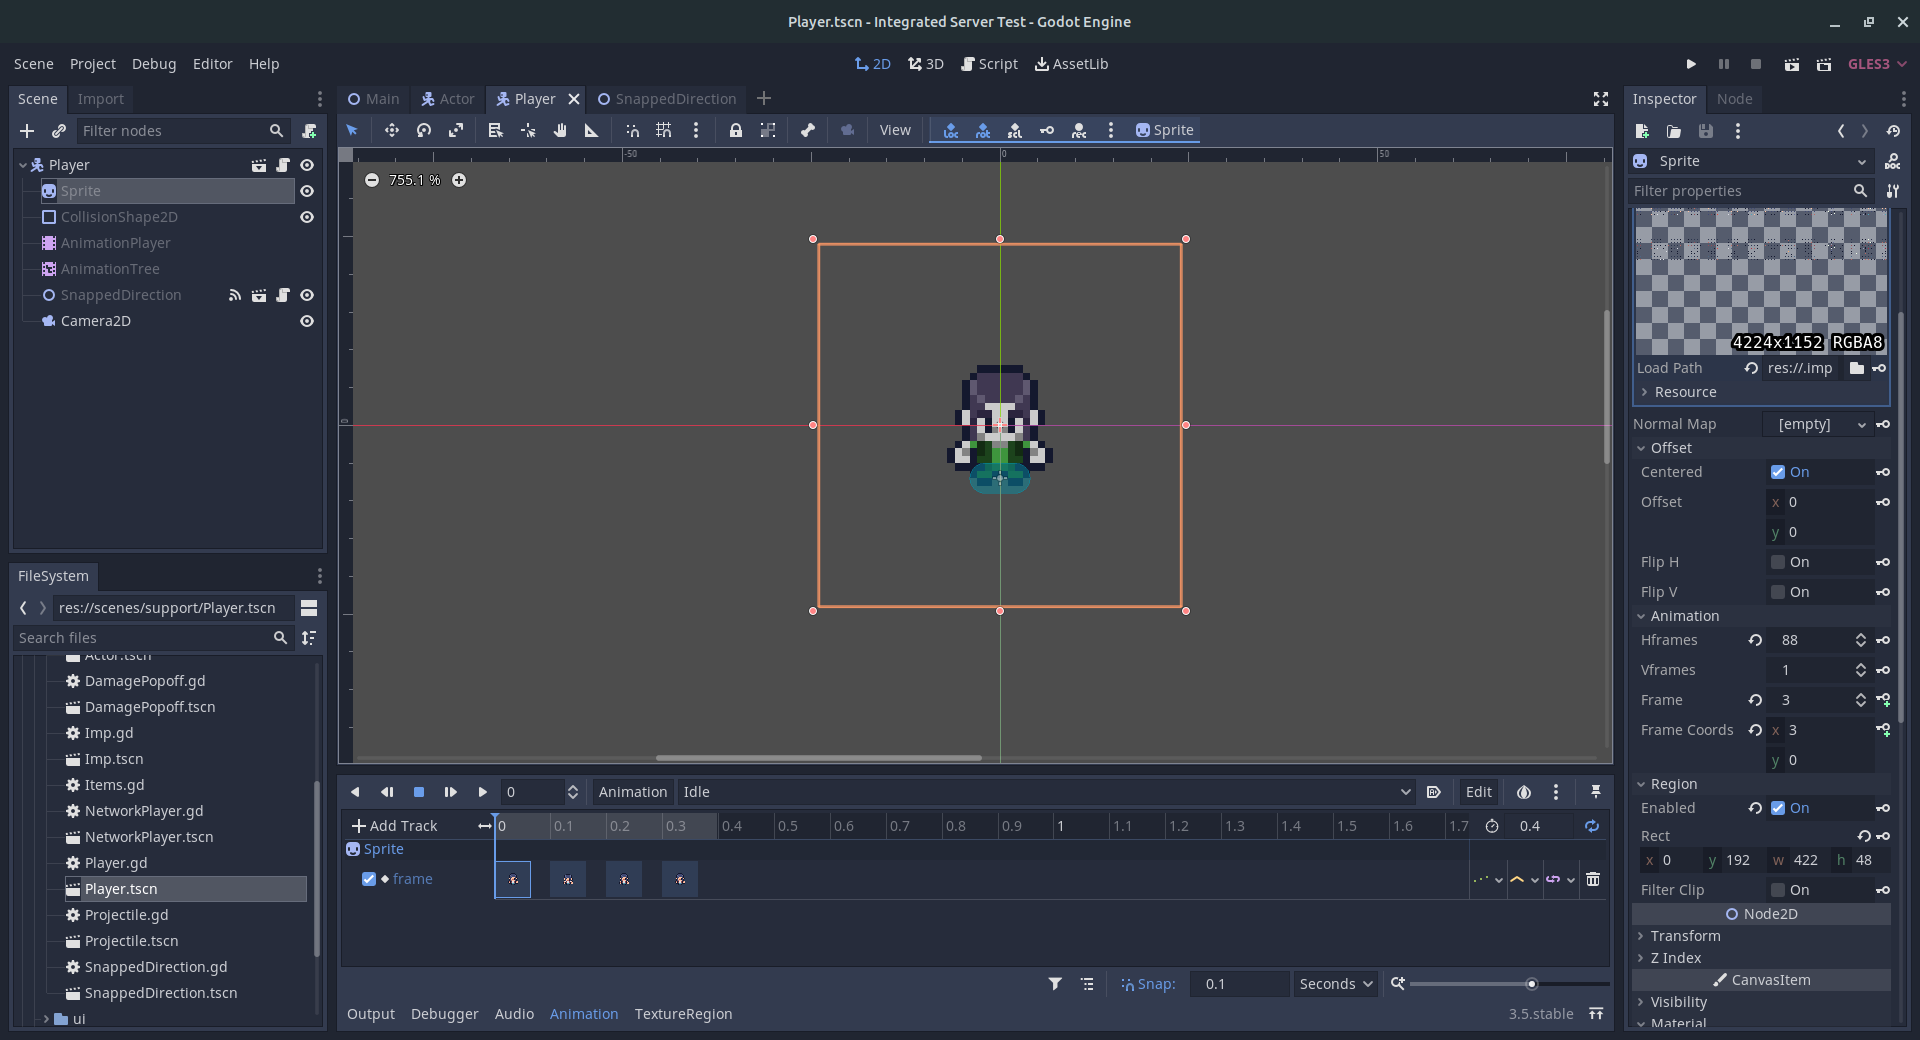The width and height of the screenshot is (1920, 1040).
Task: Save the current resource in Inspector
Action: (x=1706, y=131)
